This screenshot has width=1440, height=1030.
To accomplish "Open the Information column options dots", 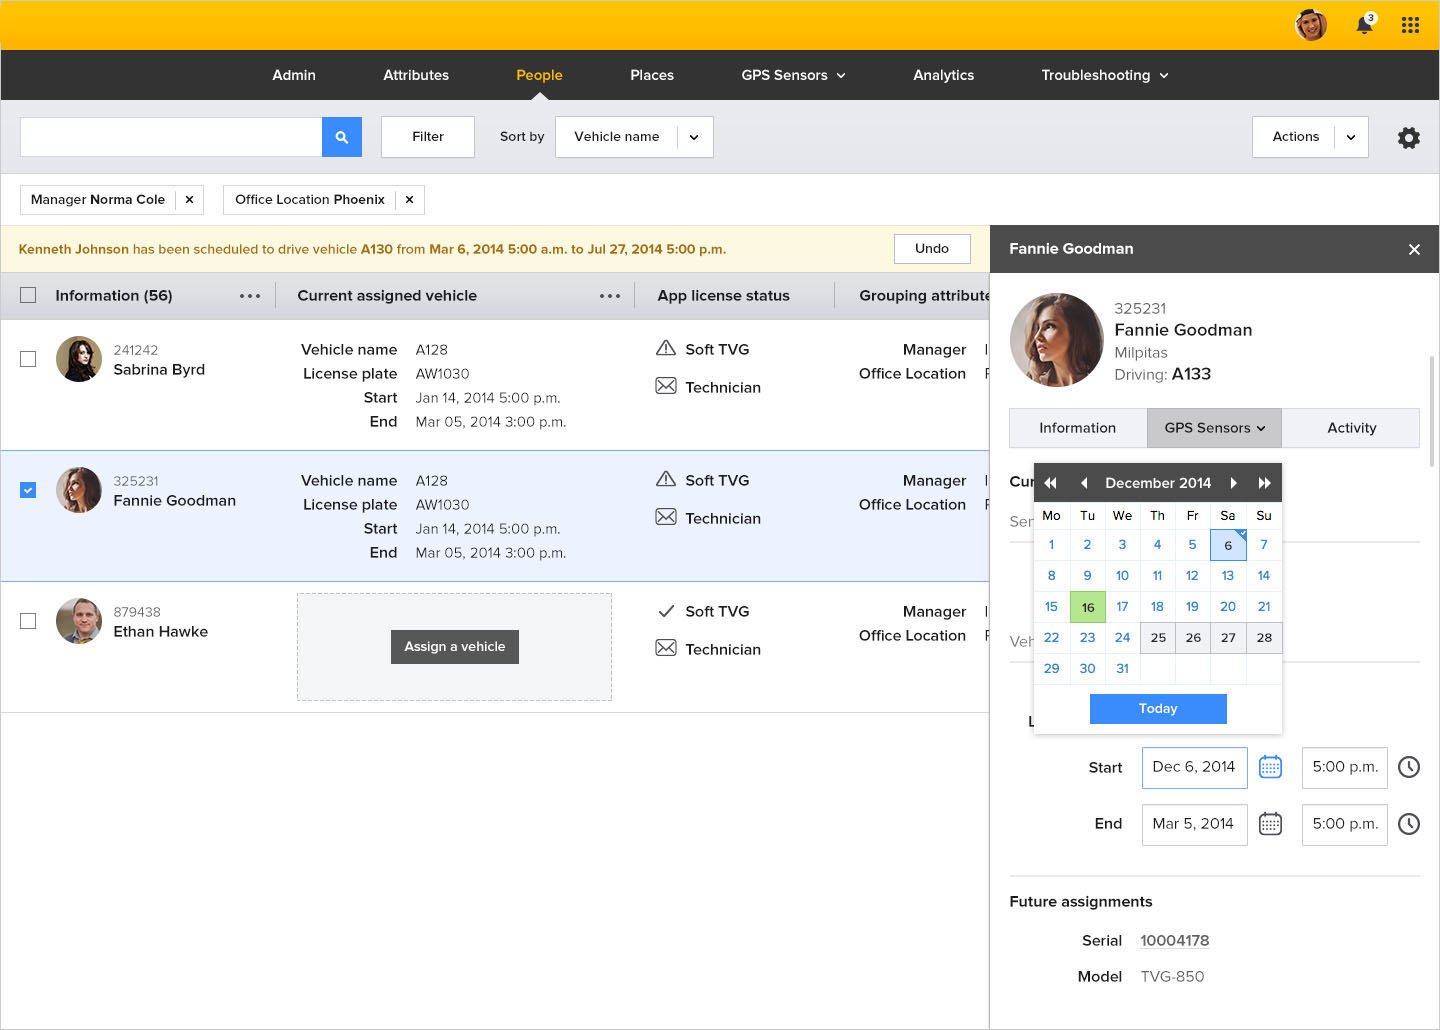I will point(250,296).
